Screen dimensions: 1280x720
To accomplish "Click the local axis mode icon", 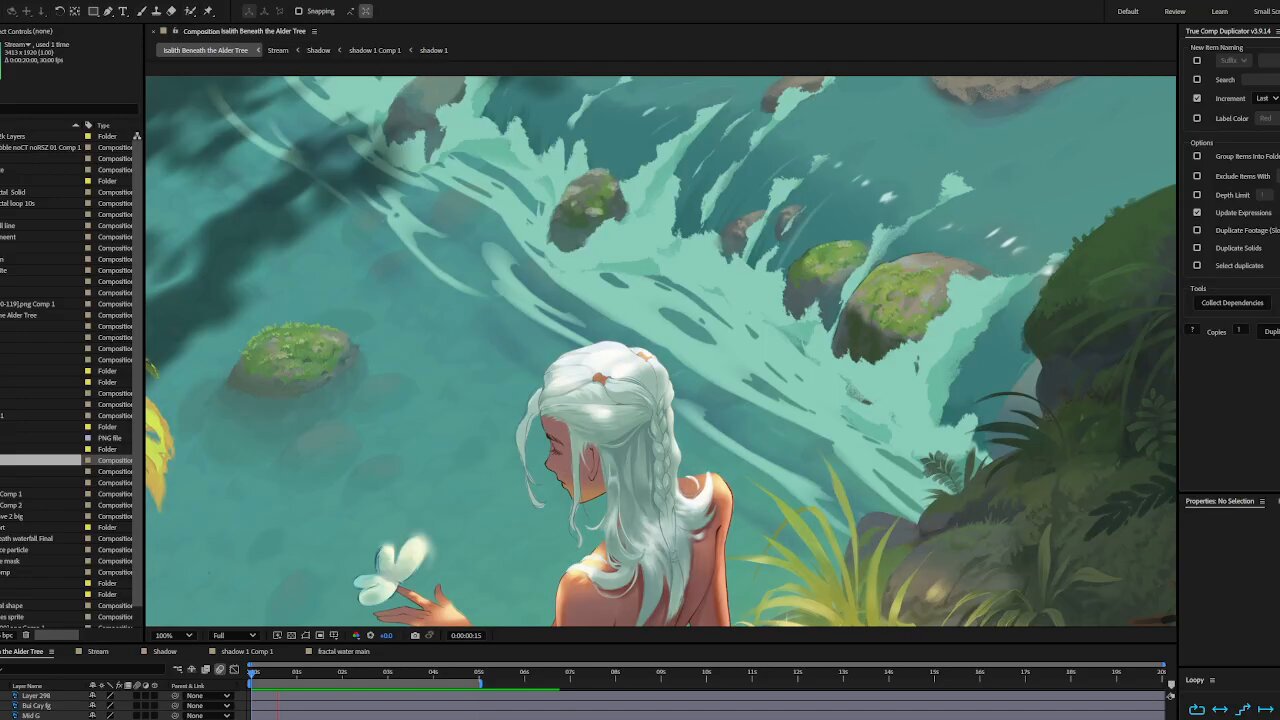I will point(248,11).
